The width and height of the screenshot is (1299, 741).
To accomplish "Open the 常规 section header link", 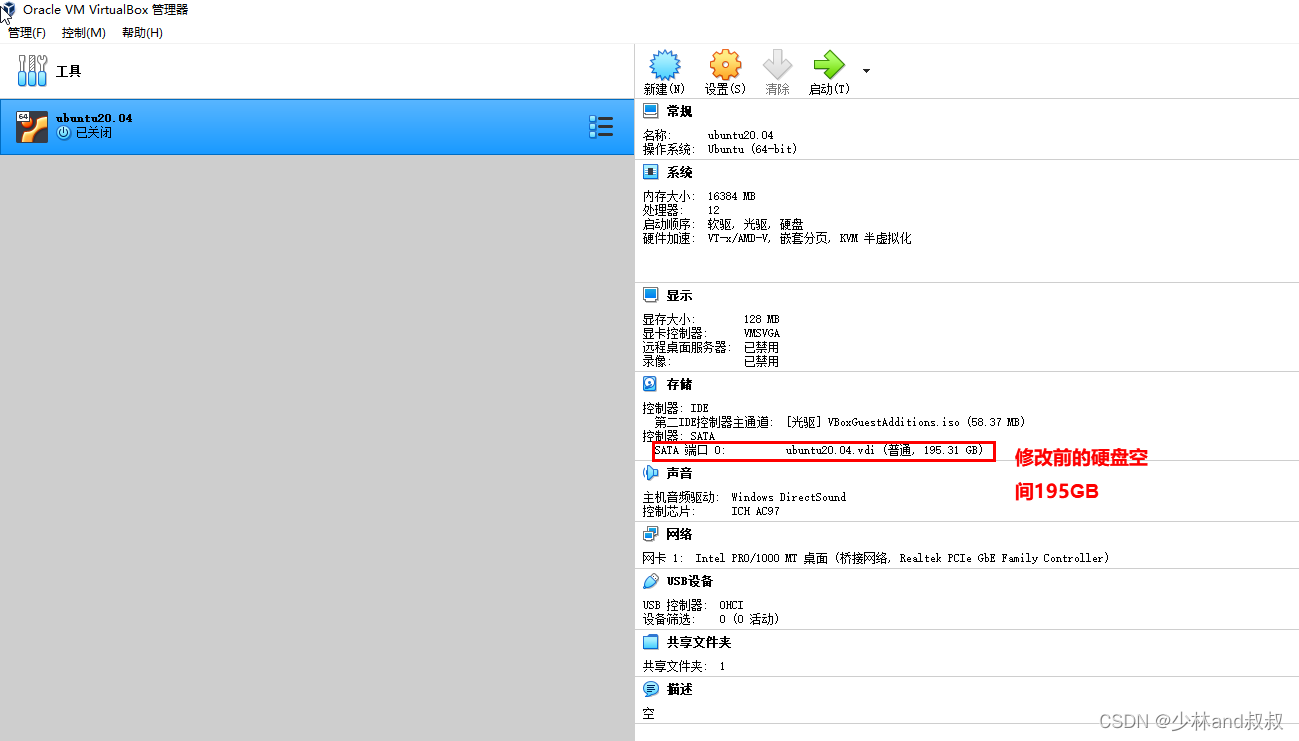I will (679, 112).
